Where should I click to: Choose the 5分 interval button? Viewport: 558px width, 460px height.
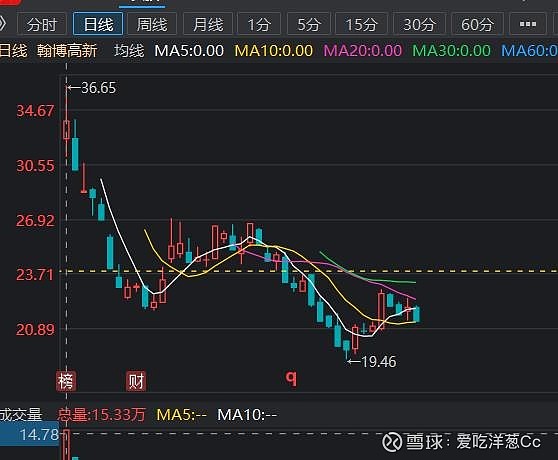point(309,24)
